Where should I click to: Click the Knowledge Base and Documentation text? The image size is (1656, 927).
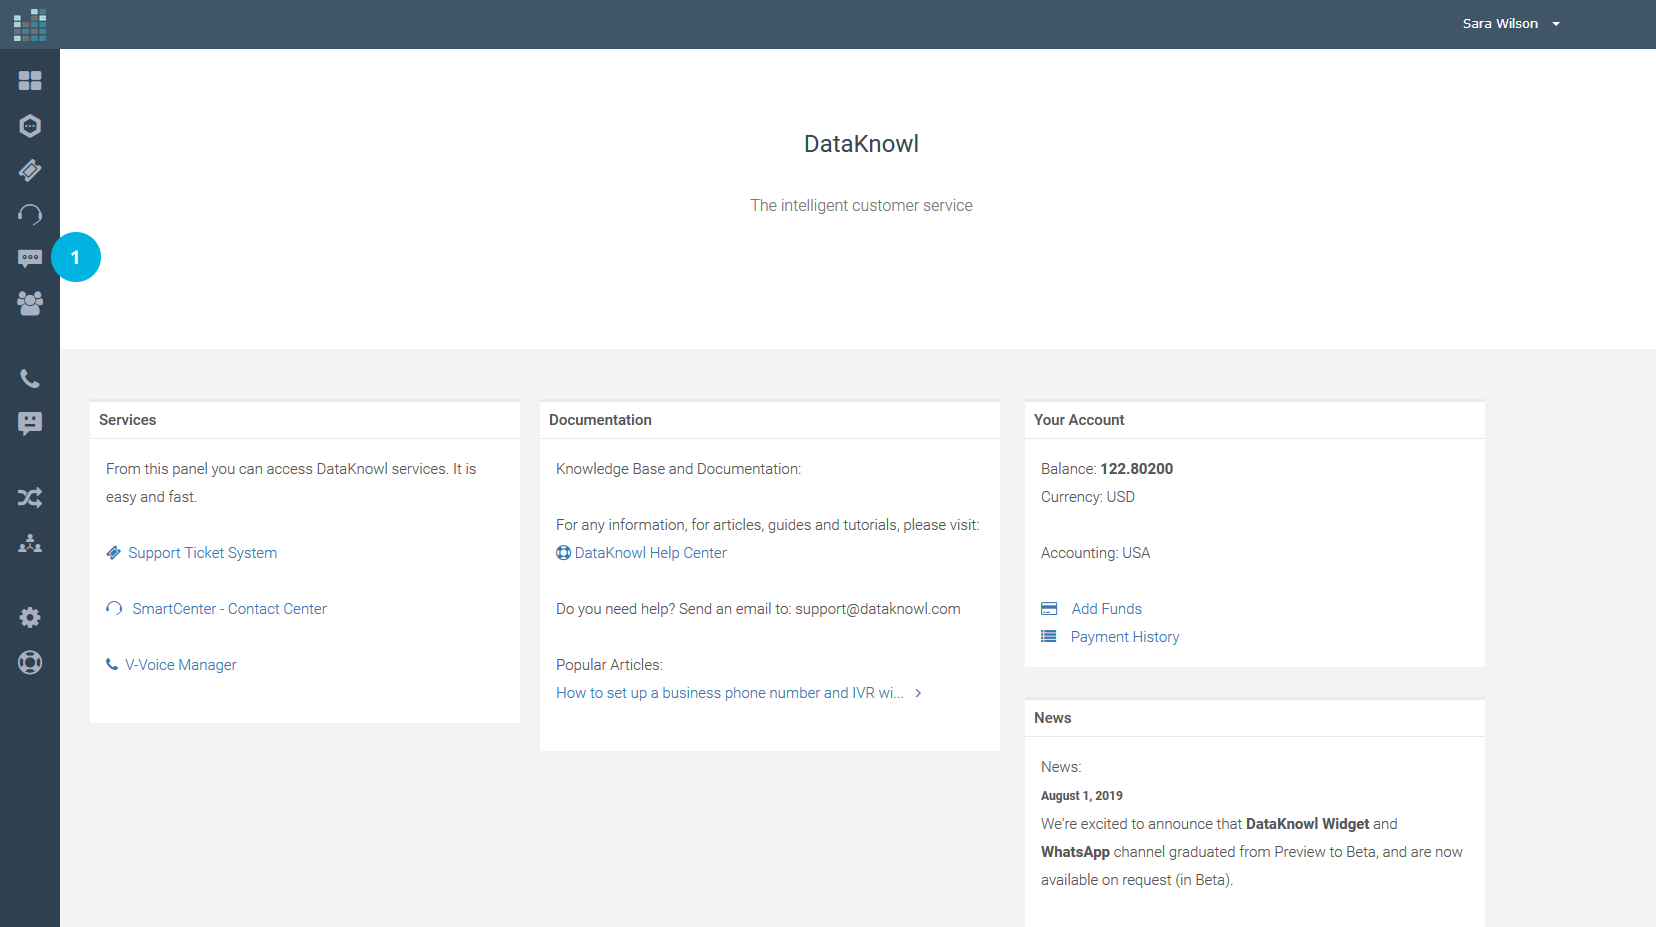pyautogui.click(x=678, y=469)
